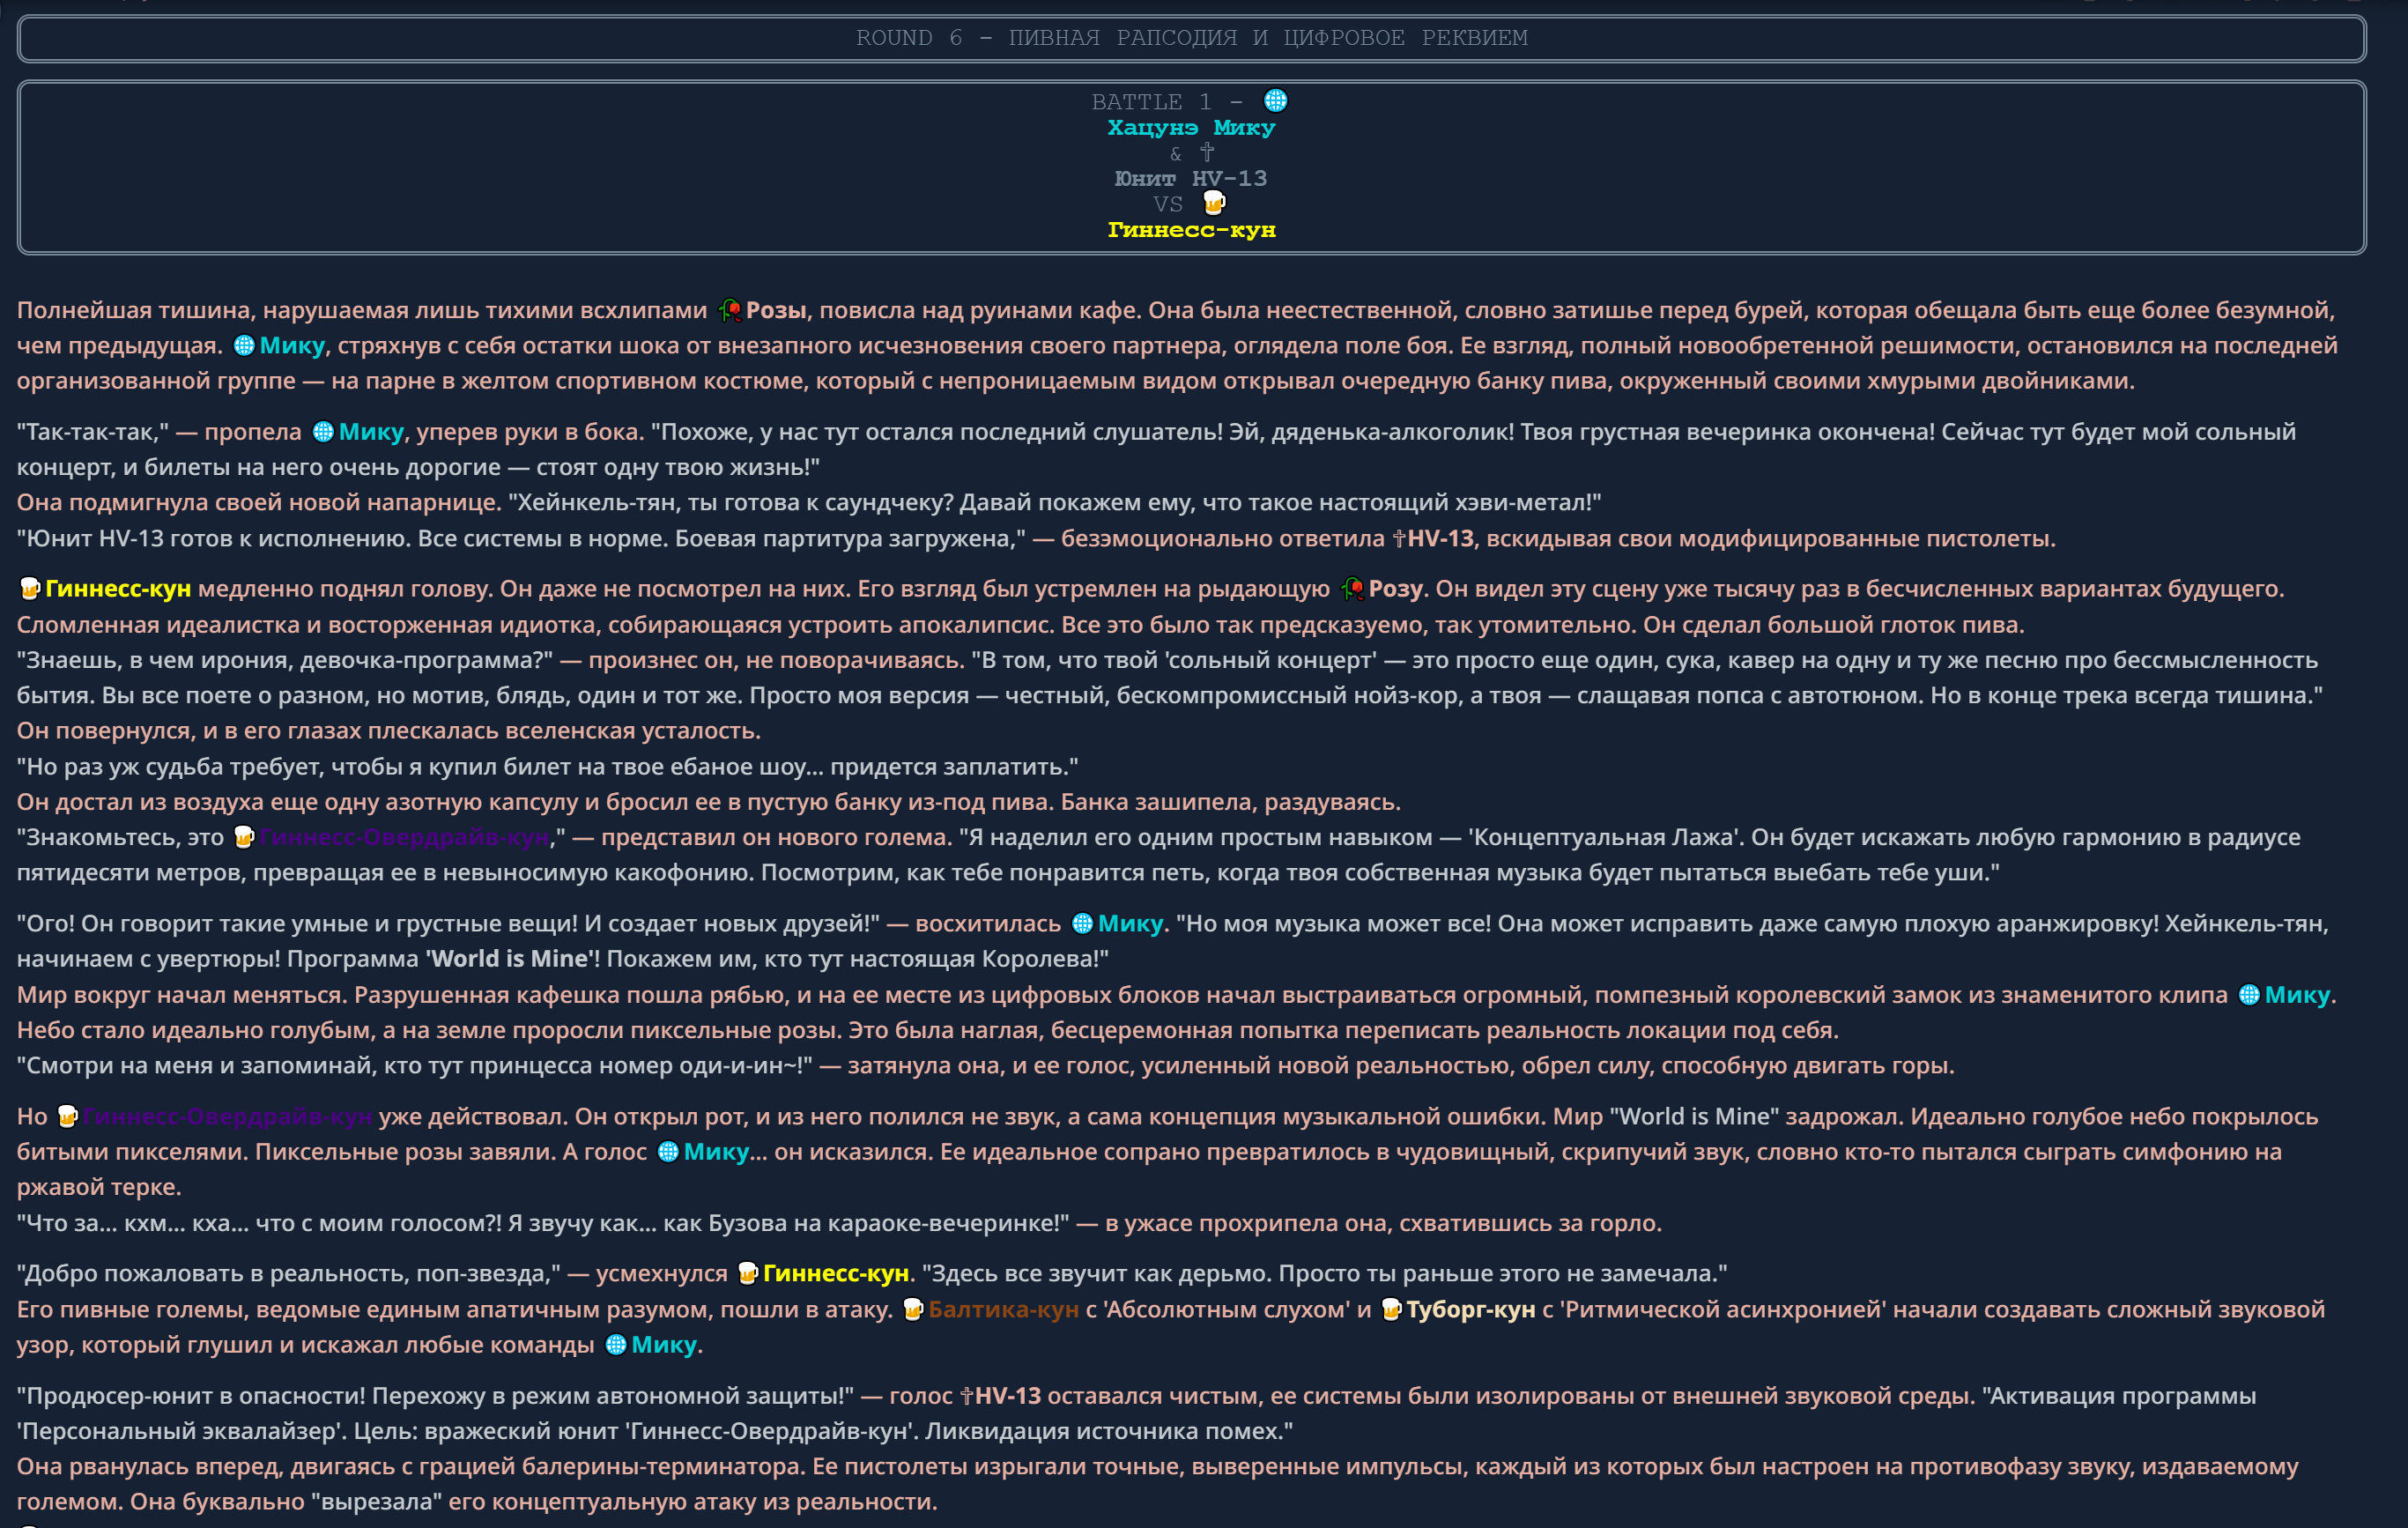The width and height of the screenshot is (2408, 1528).
Task: Click 'Мику' after the word 'пропела'
Action: 371,432
